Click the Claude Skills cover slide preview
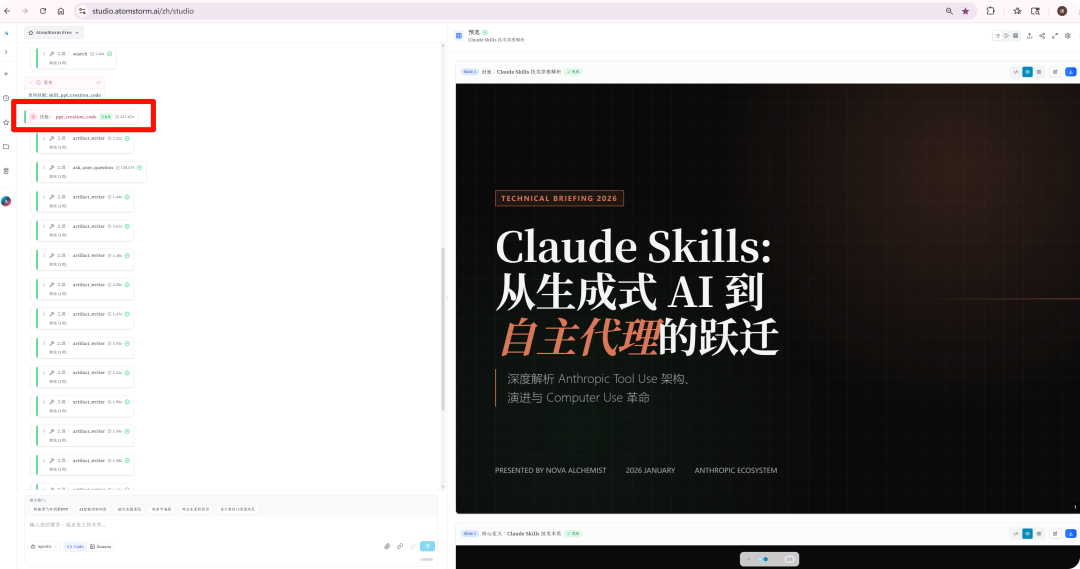The height and width of the screenshot is (569, 1080). coord(767,298)
